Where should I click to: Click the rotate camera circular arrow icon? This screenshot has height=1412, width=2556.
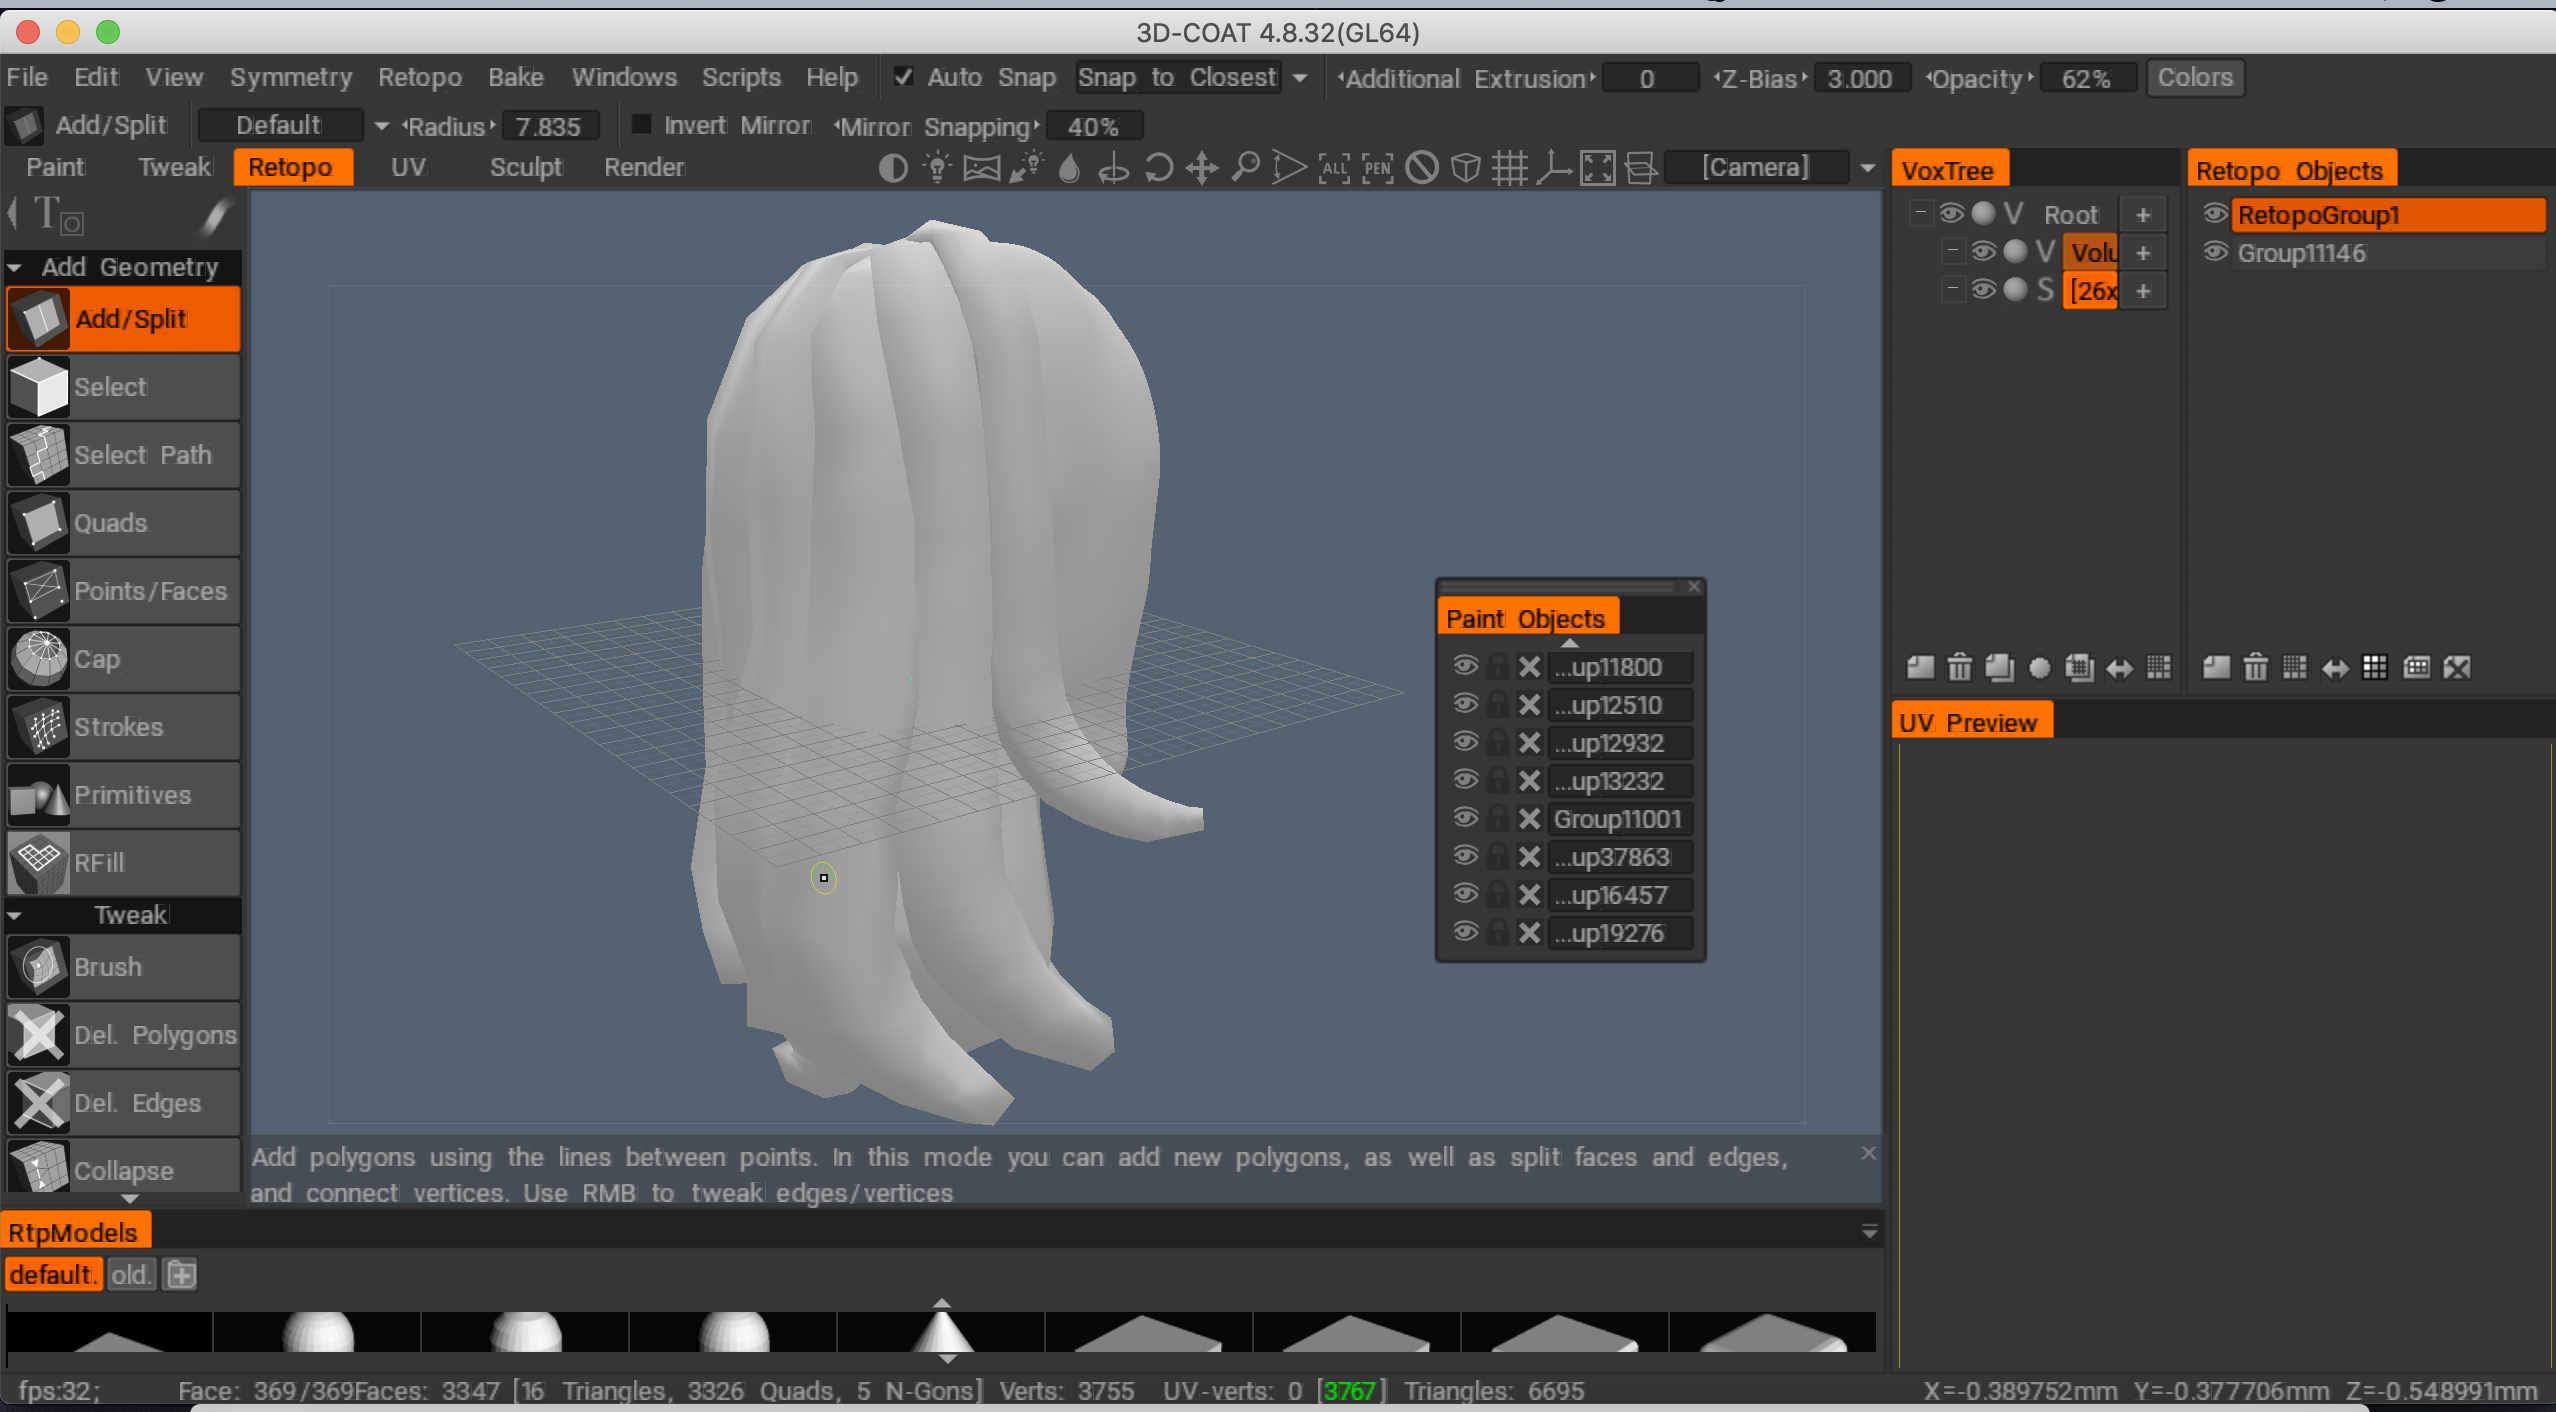pyautogui.click(x=1158, y=167)
